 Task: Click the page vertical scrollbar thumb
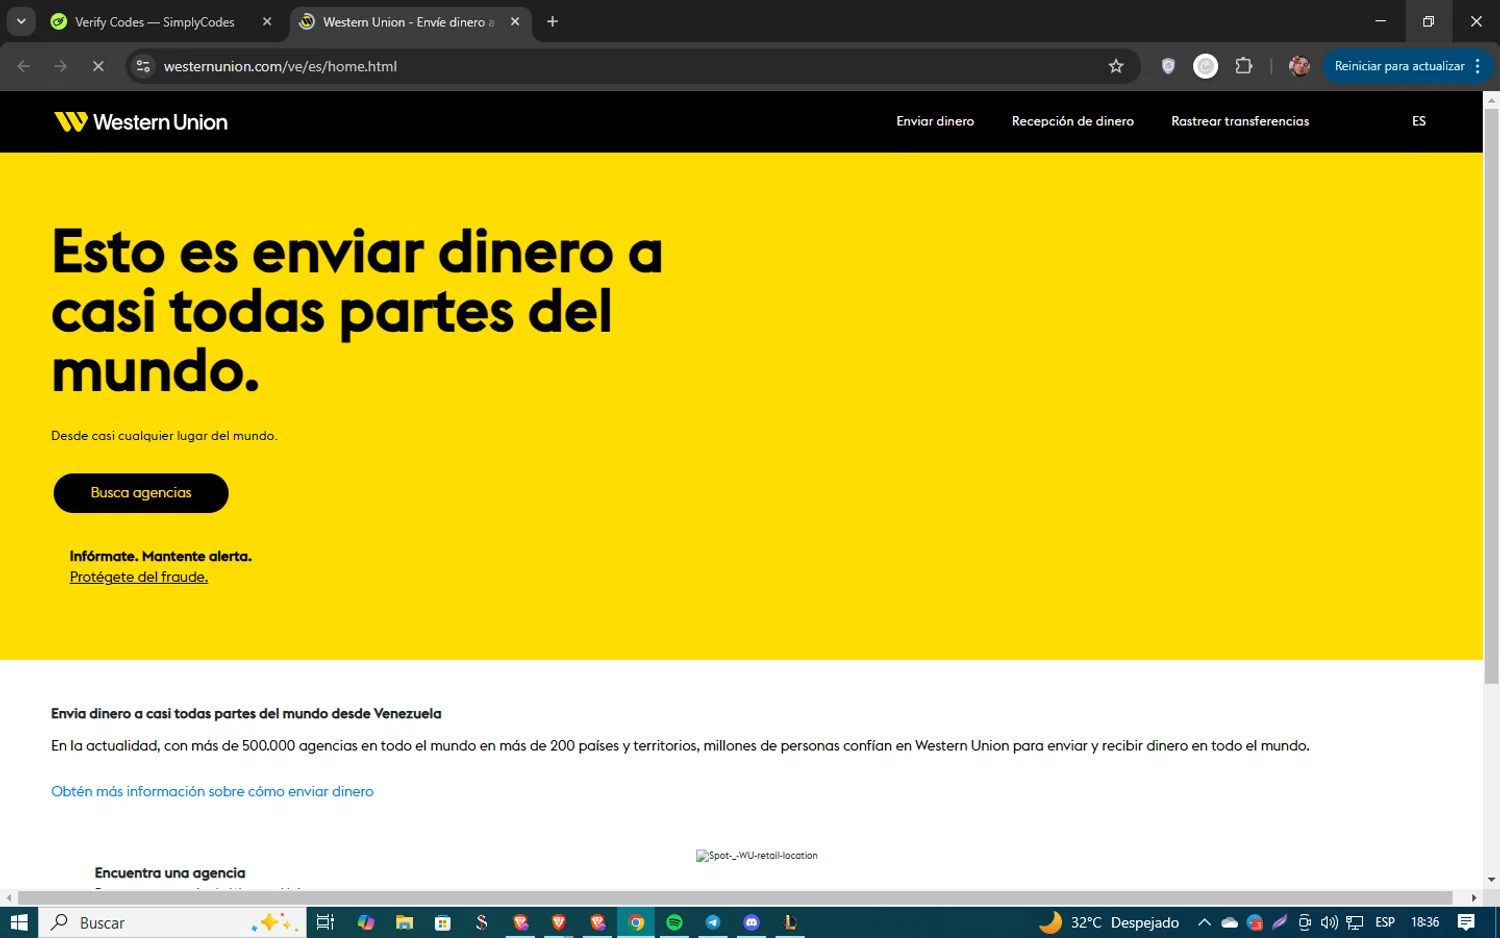pyautogui.click(x=1491, y=396)
